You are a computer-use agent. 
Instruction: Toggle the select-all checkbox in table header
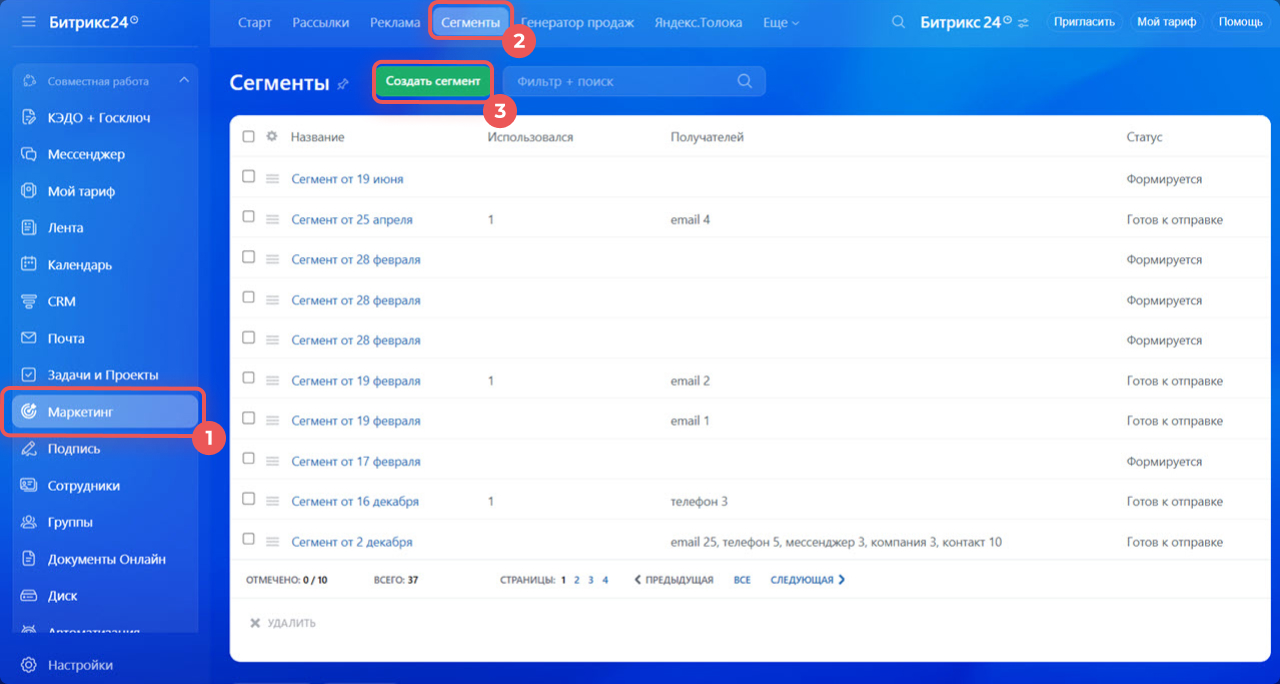[x=249, y=137]
